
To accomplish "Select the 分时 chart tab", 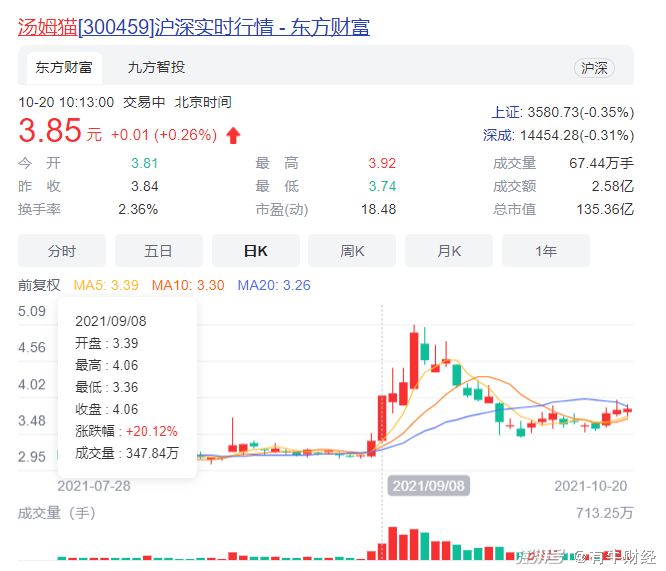I will pos(62,251).
